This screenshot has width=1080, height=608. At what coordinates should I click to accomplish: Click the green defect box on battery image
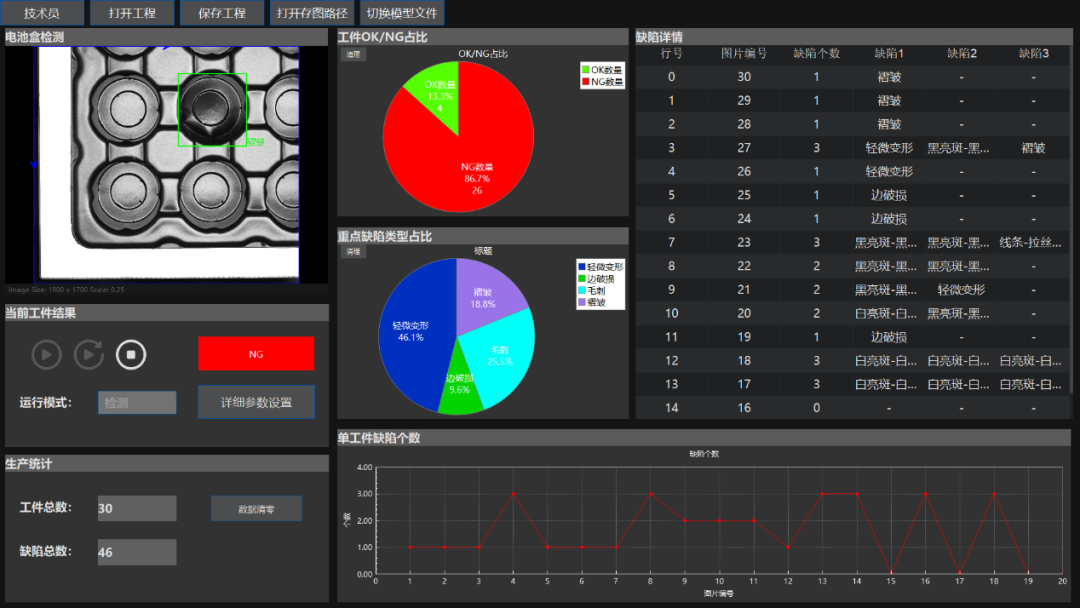212,110
